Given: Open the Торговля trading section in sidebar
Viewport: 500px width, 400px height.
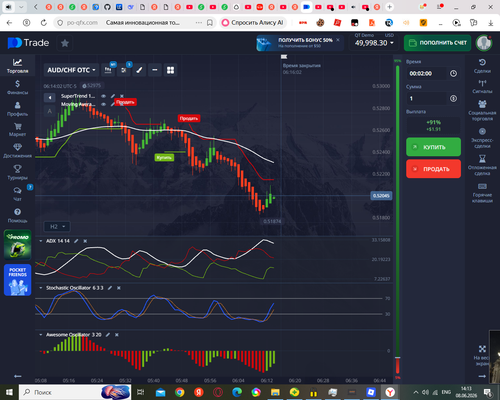Looking at the screenshot, I should 17,66.
